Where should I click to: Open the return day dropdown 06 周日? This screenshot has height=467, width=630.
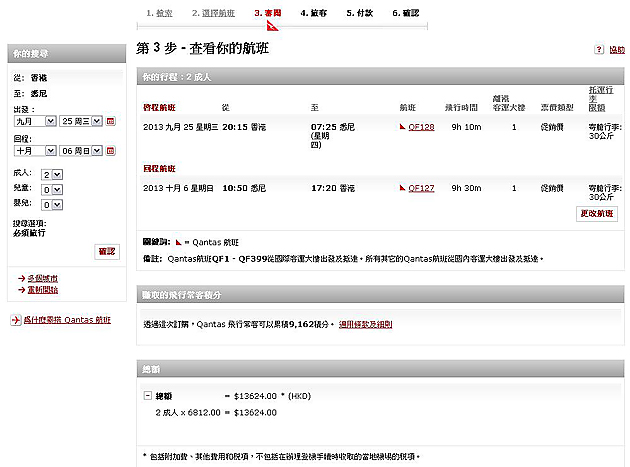(82, 151)
